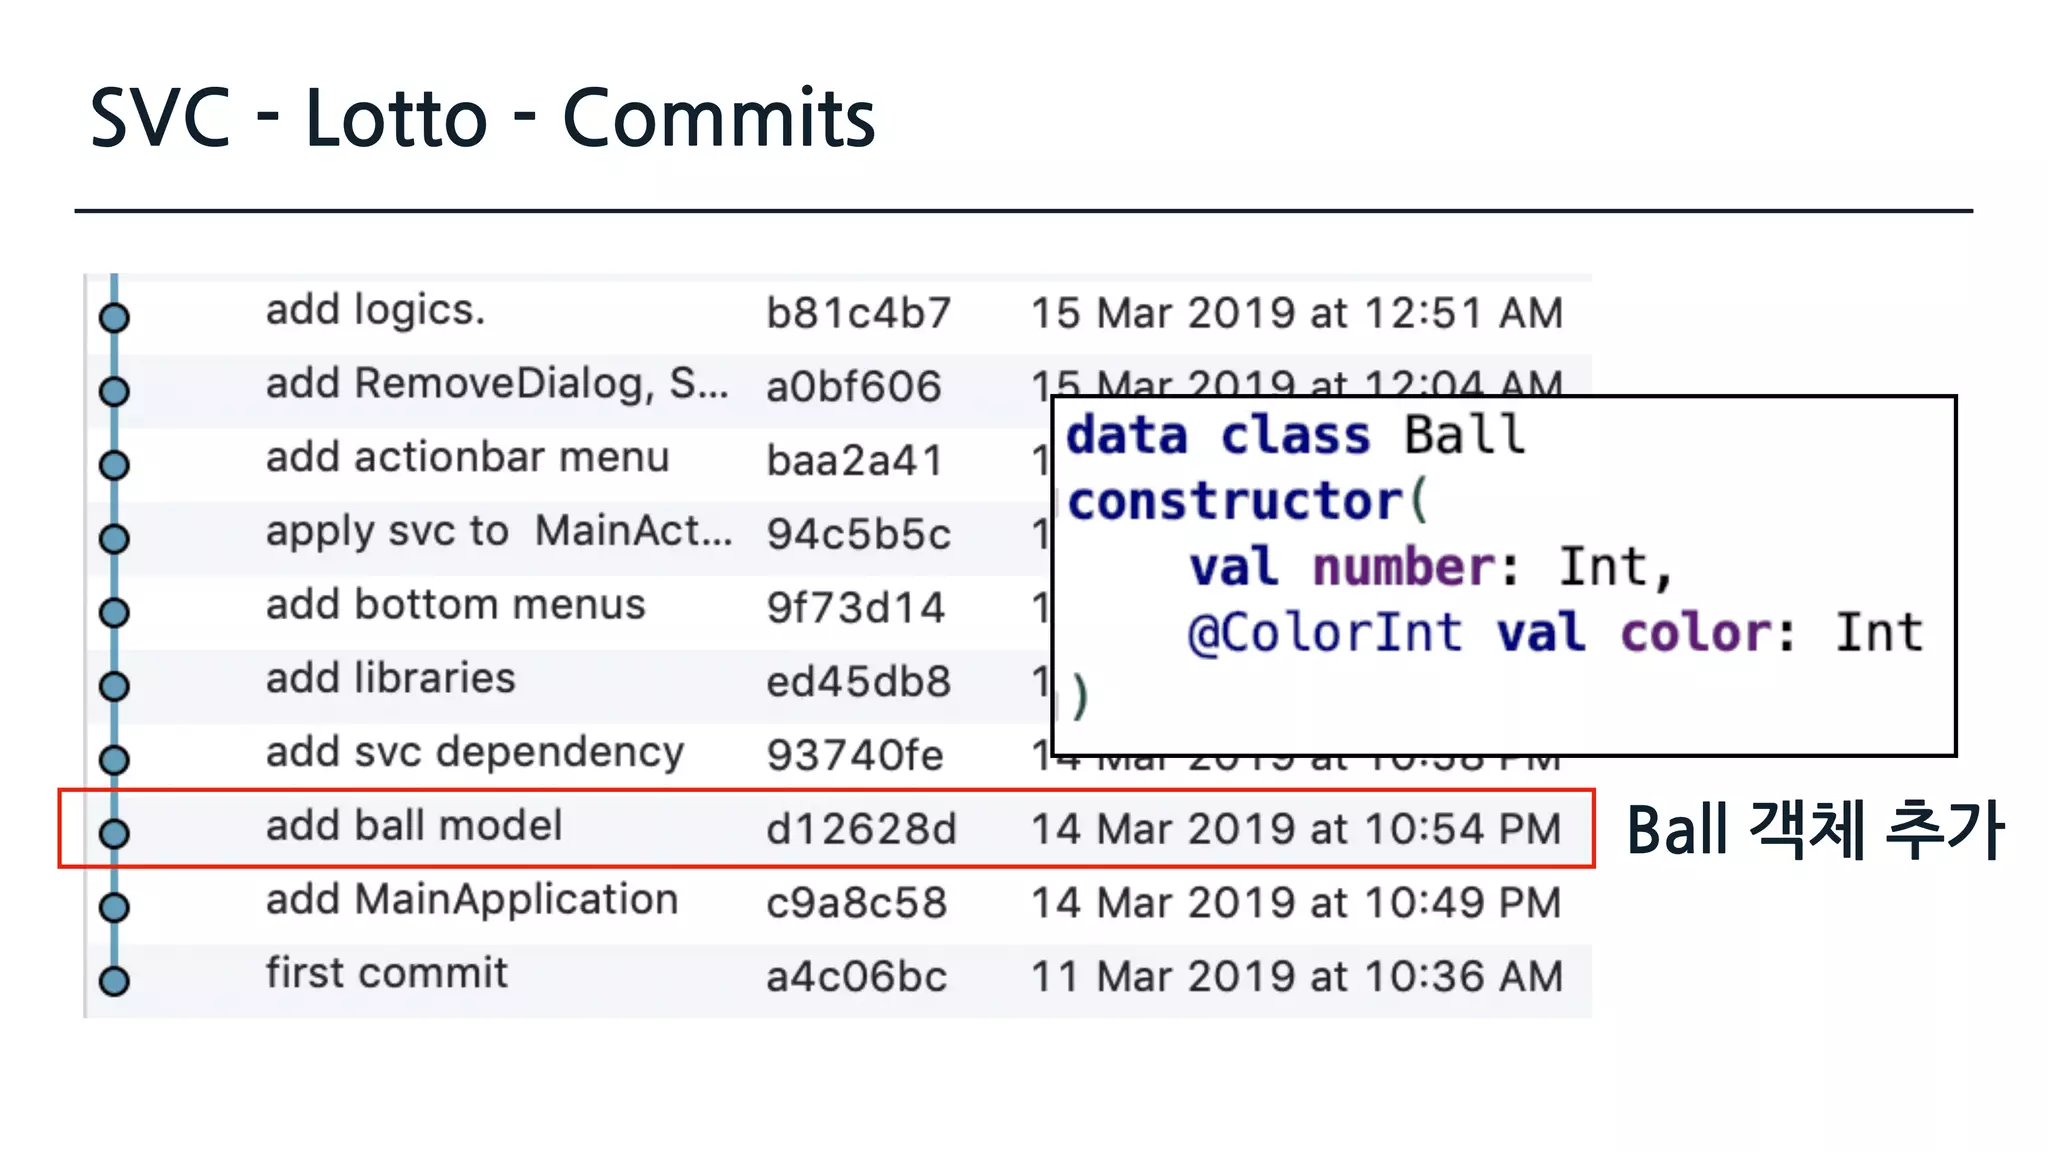This screenshot has height=1152, width=2048.
Task: Select commit dot for 'add bottom menus'
Action: [x=114, y=612]
